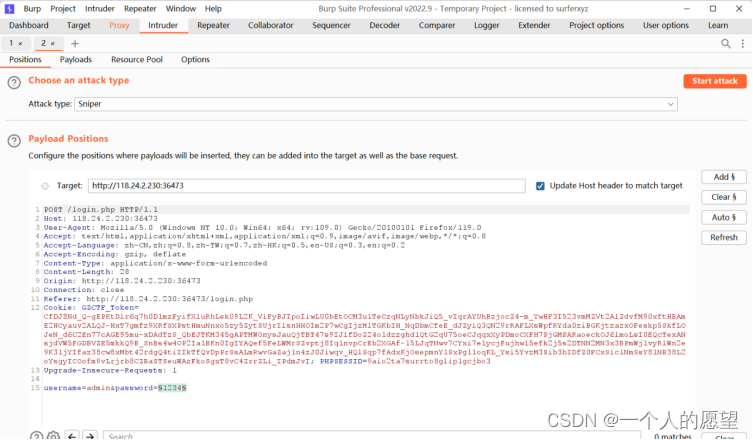Switch to the Resource Pool sub-tab
The height and width of the screenshot is (440, 753).
[137, 60]
